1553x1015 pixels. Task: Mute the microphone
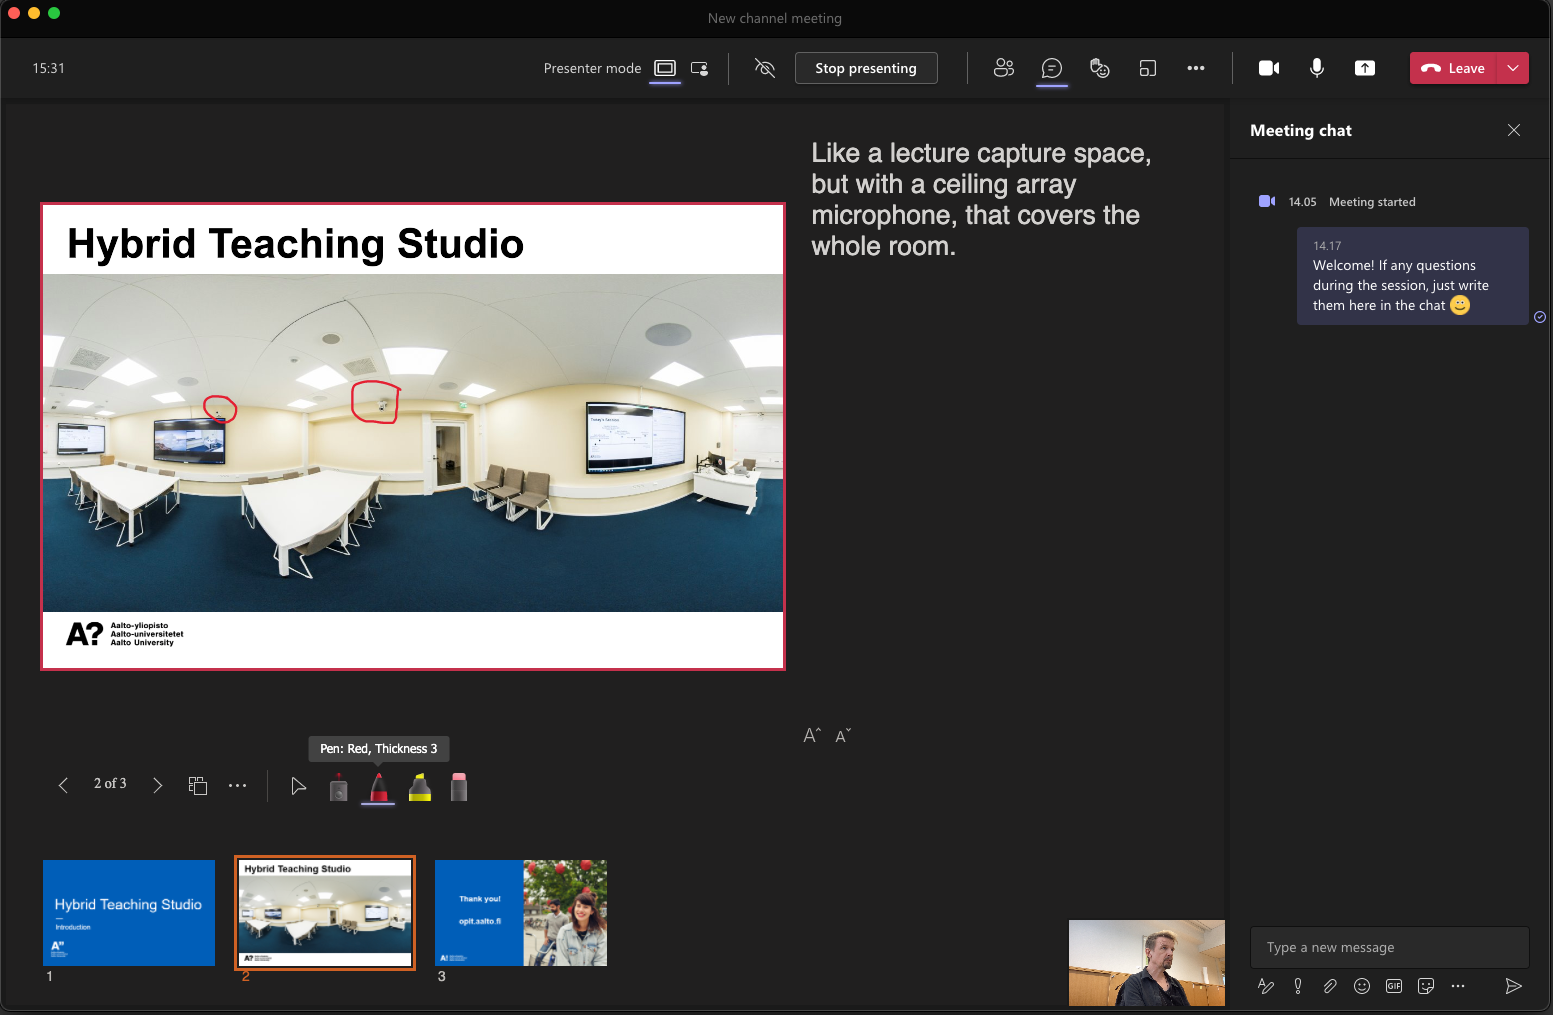click(x=1317, y=68)
